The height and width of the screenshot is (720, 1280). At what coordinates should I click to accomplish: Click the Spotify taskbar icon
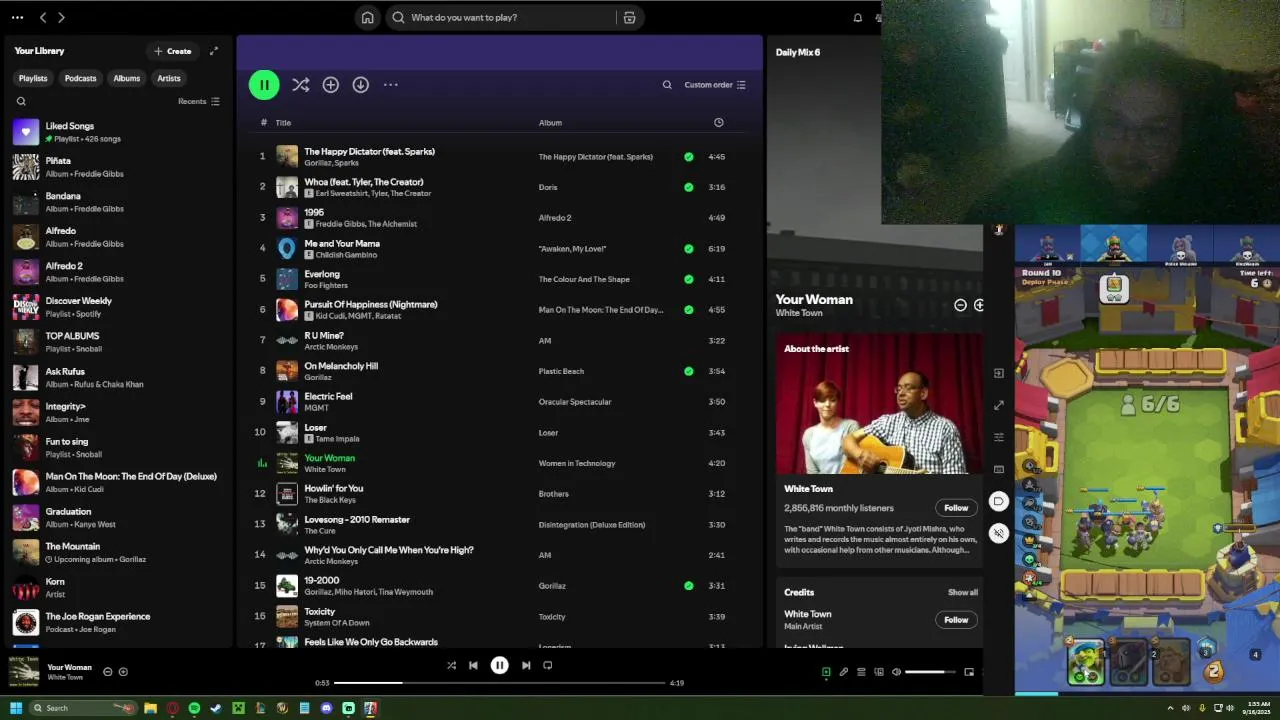click(x=194, y=708)
